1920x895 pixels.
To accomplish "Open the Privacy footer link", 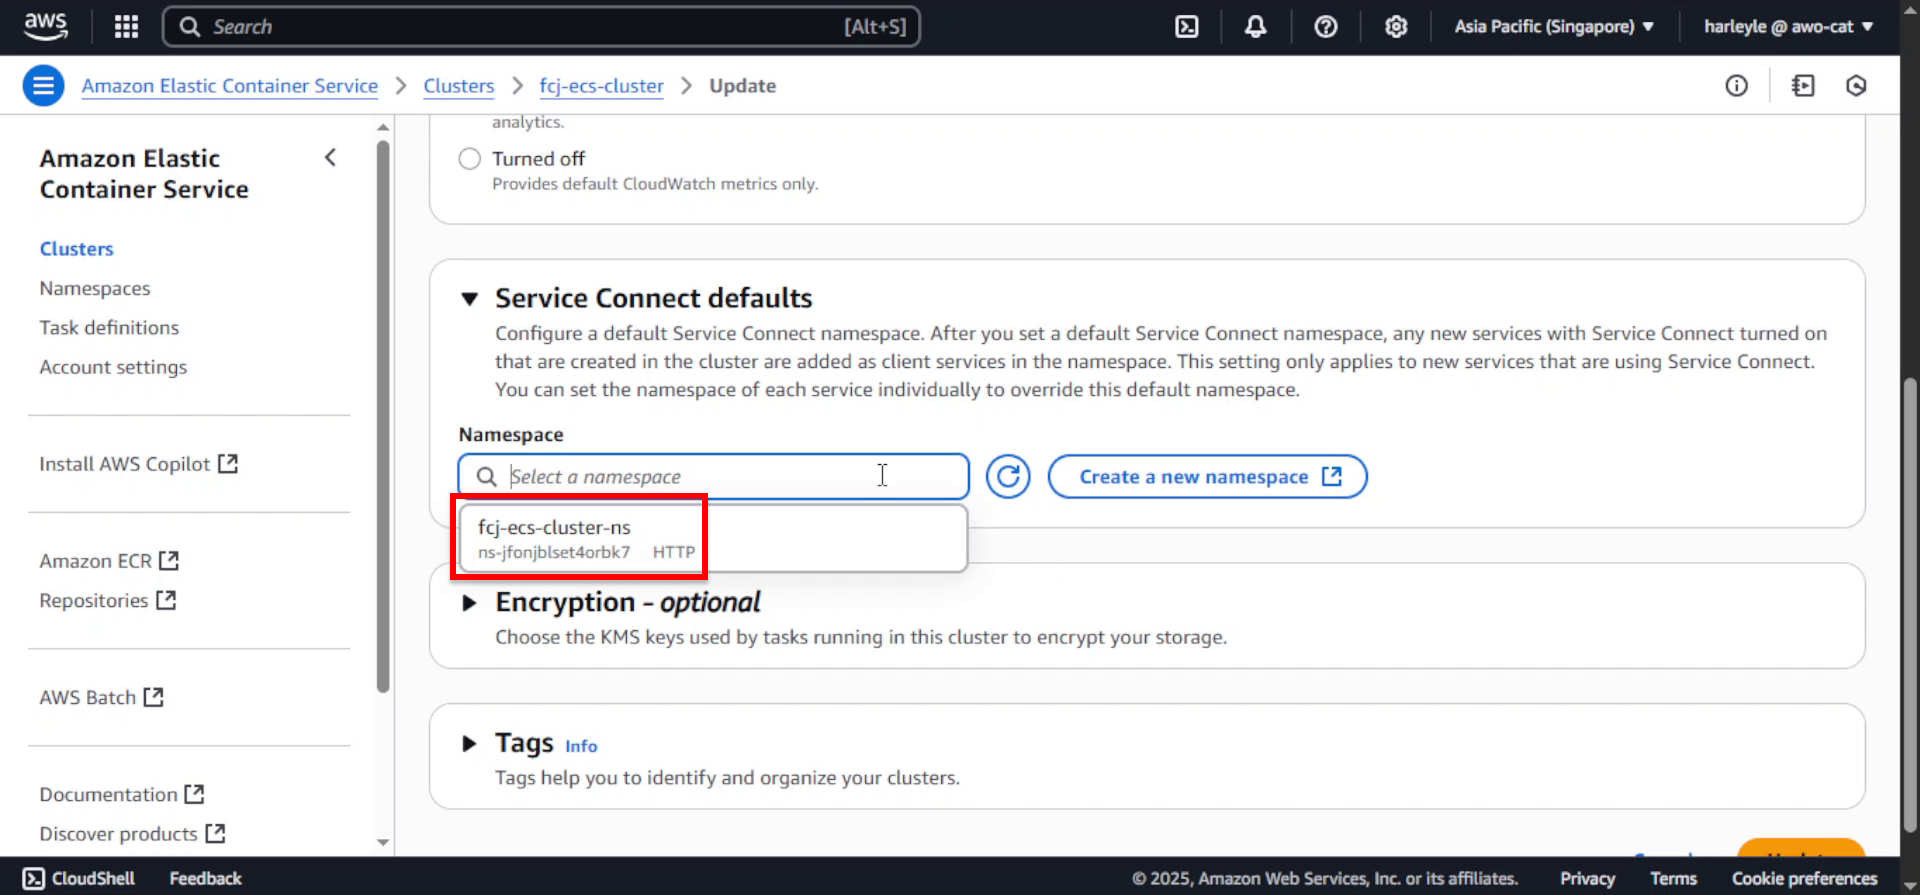I will [x=1587, y=878].
